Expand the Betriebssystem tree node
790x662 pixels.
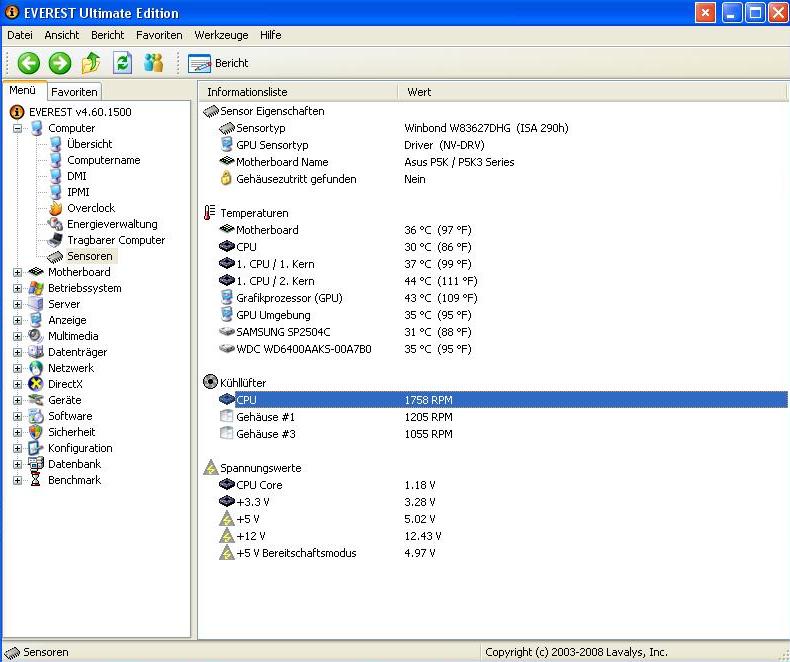tap(18, 289)
